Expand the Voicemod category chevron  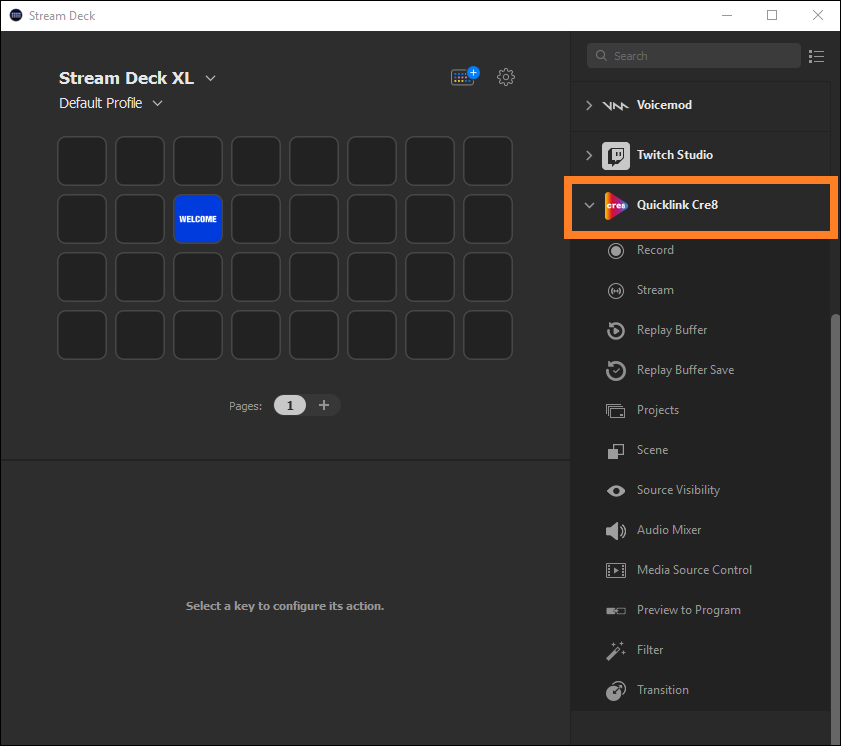pyautogui.click(x=589, y=105)
